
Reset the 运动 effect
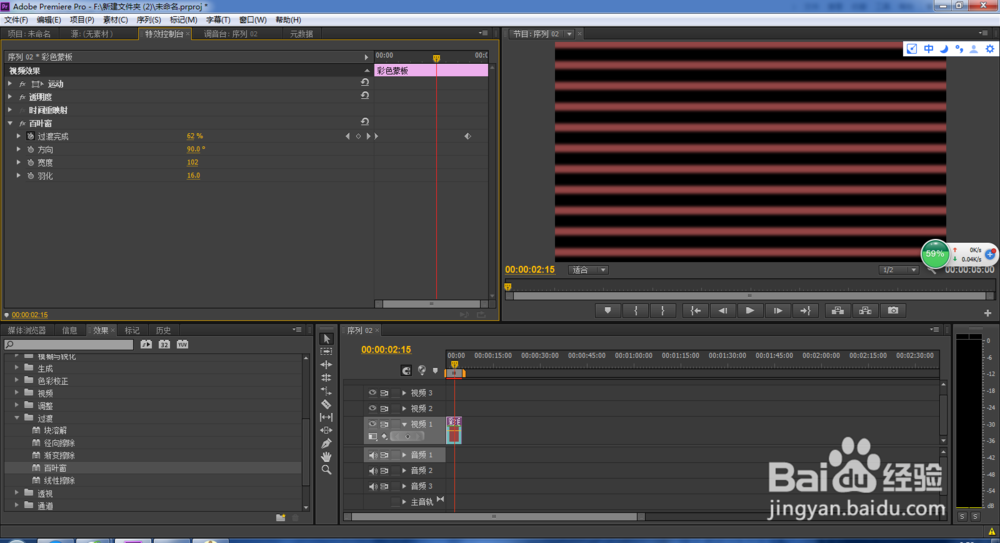365,83
